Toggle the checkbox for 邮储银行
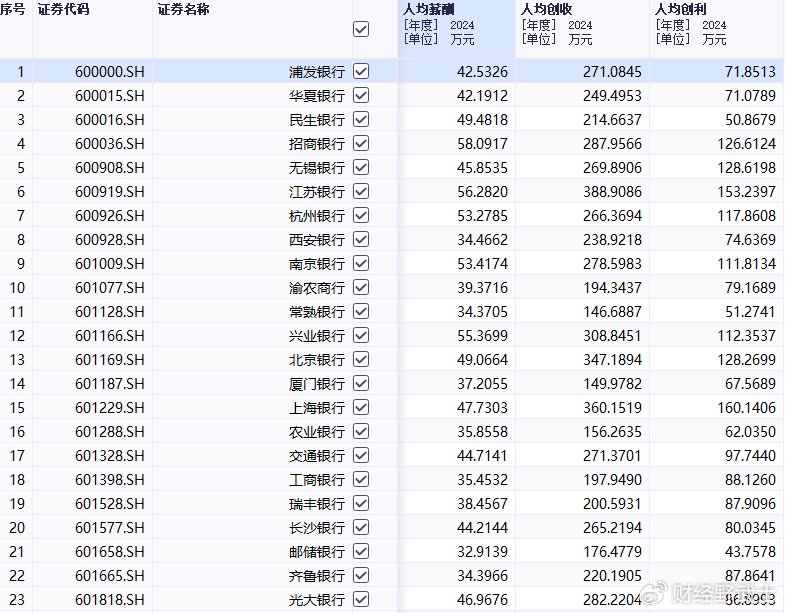This screenshot has height=613, width=785. coord(361,551)
